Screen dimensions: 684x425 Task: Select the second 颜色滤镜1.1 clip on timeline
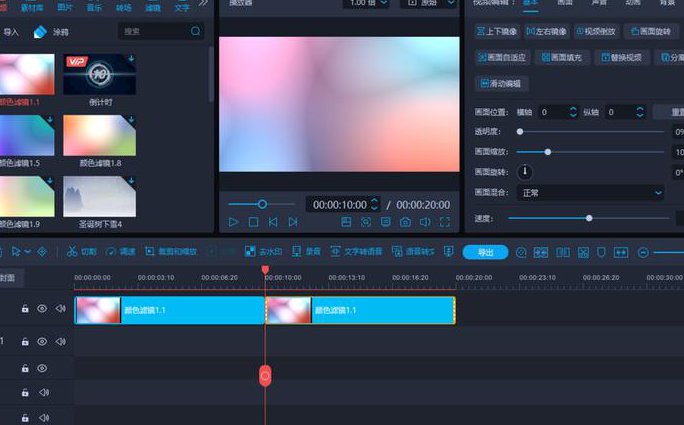coord(360,310)
